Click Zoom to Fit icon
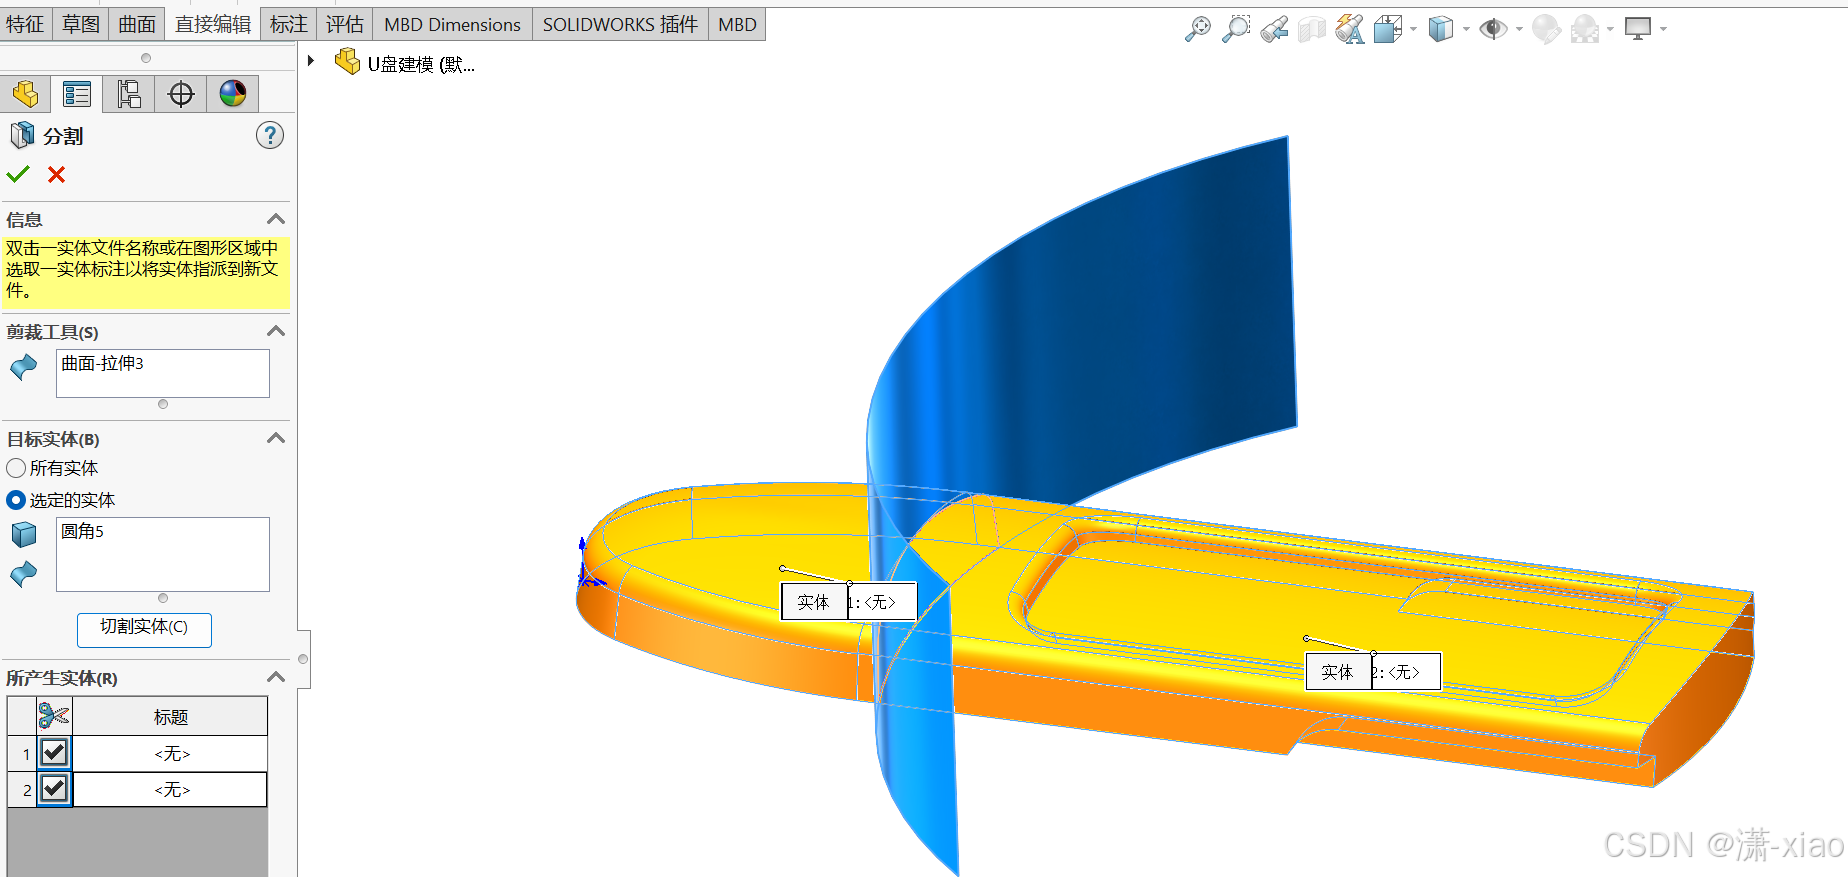The image size is (1848, 877). click(1197, 29)
